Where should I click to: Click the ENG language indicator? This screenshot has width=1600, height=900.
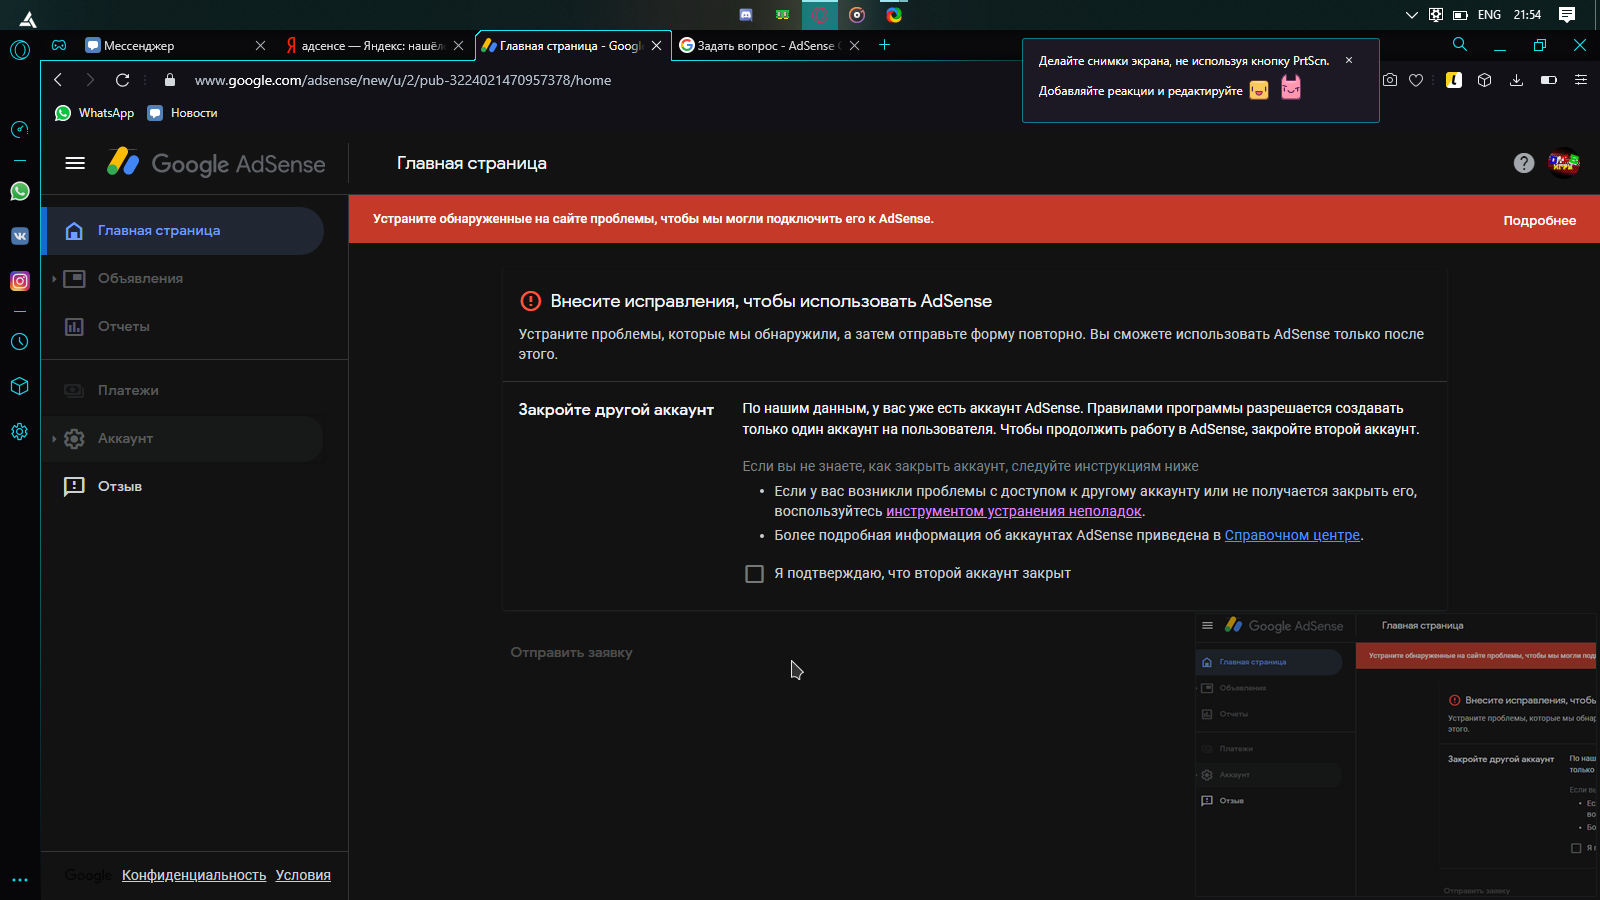tap(1489, 15)
